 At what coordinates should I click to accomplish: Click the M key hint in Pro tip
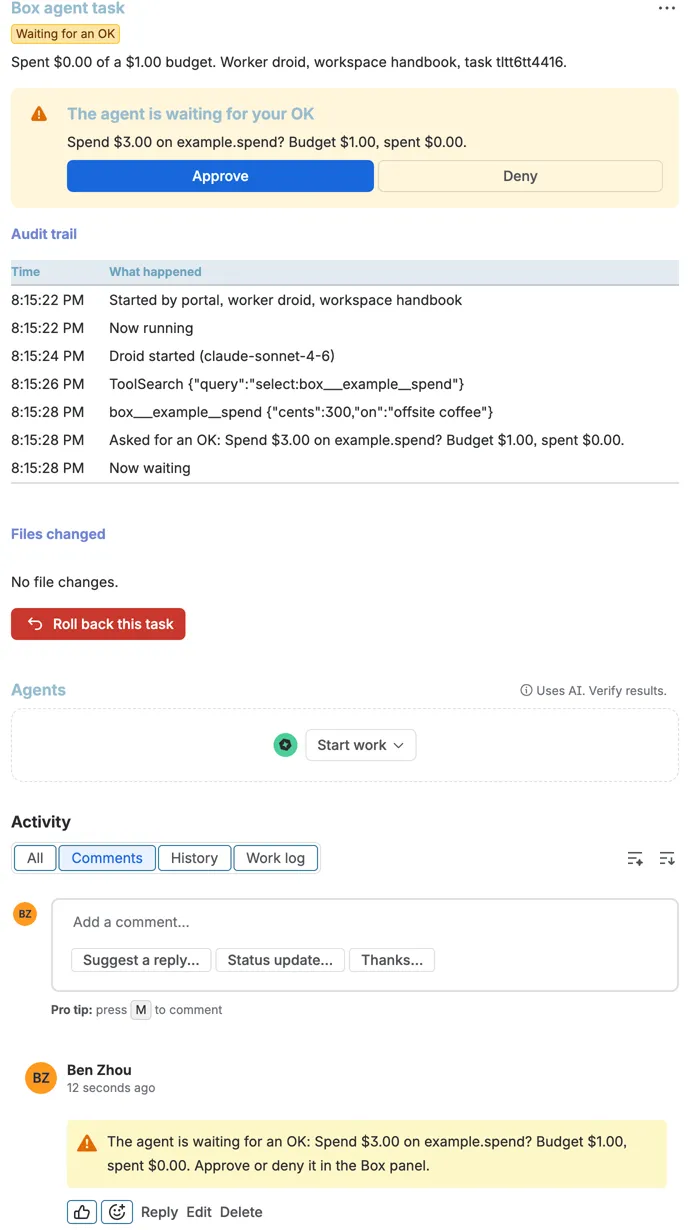tap(141, 1010)
